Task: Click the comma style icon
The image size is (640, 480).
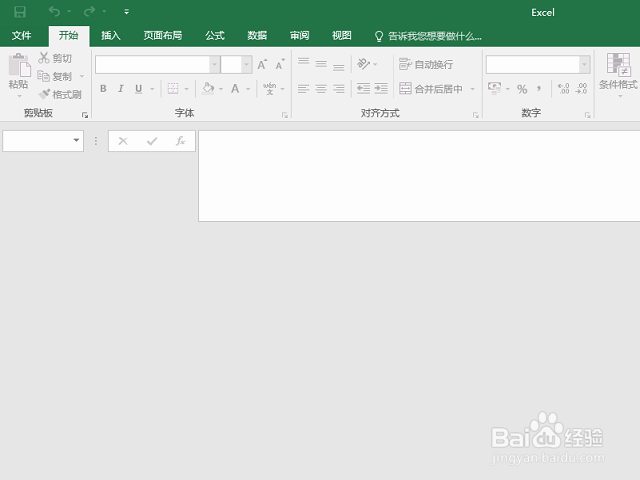Action: (539, 89)
